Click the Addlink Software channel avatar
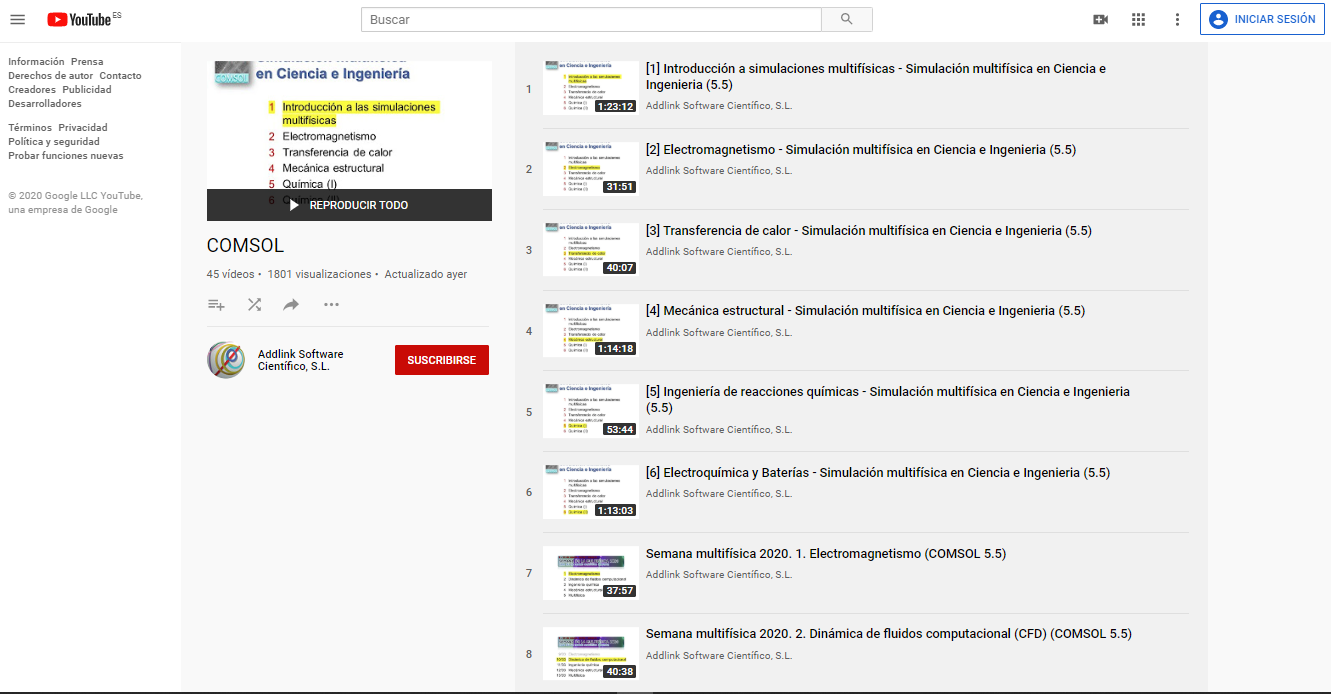1331x694 pixels. point(226,360)
